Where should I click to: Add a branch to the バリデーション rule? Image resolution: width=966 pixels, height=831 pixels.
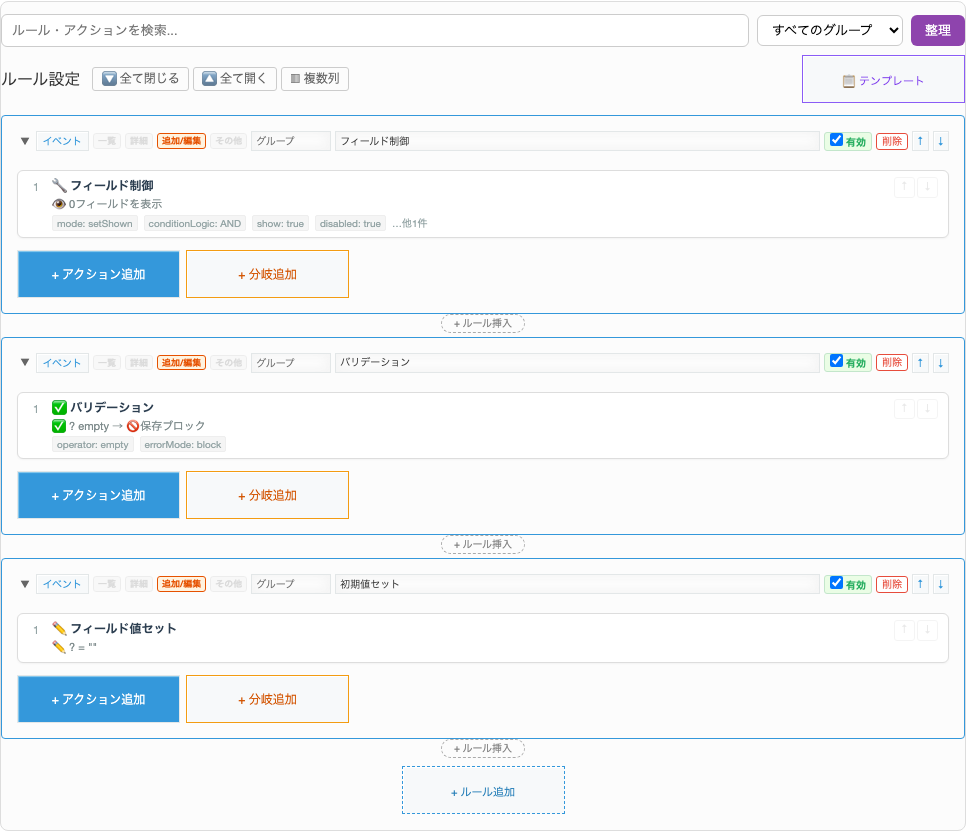point(267,495)
